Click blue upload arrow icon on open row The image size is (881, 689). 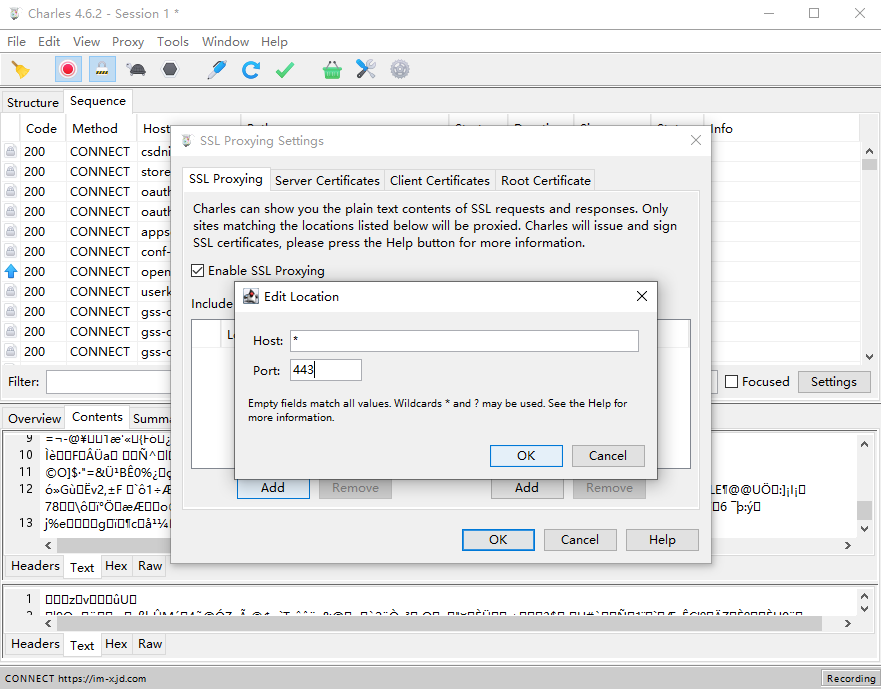pos(11,271)
